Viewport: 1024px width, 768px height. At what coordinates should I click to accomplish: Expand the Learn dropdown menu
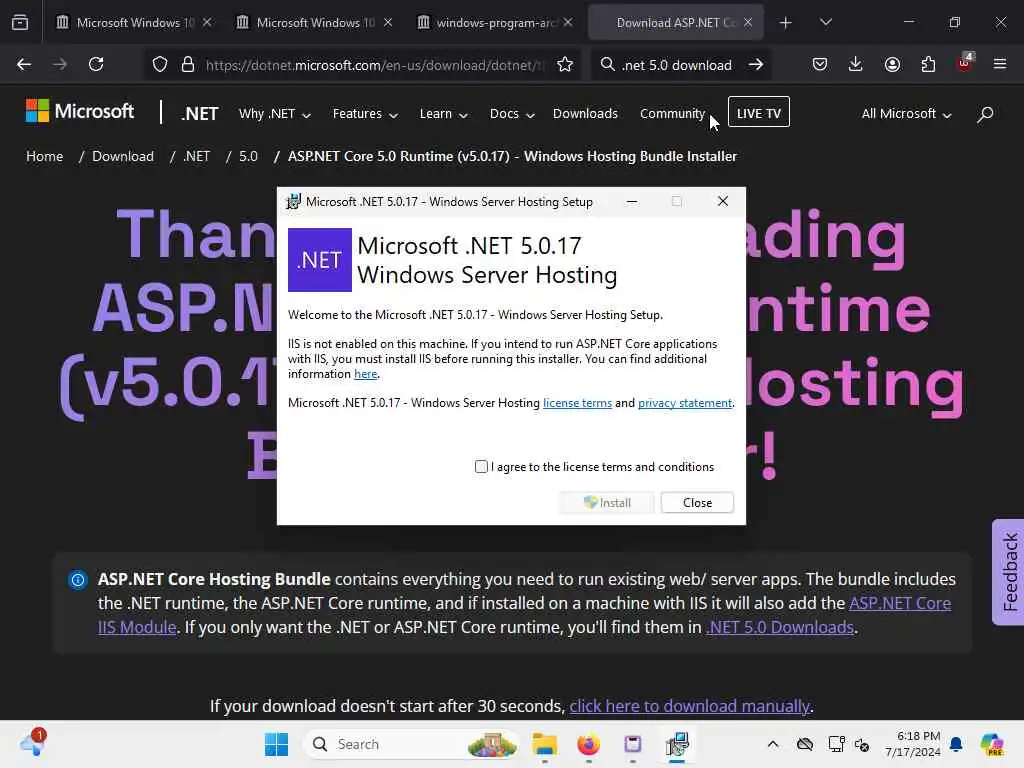pos(443,114)
